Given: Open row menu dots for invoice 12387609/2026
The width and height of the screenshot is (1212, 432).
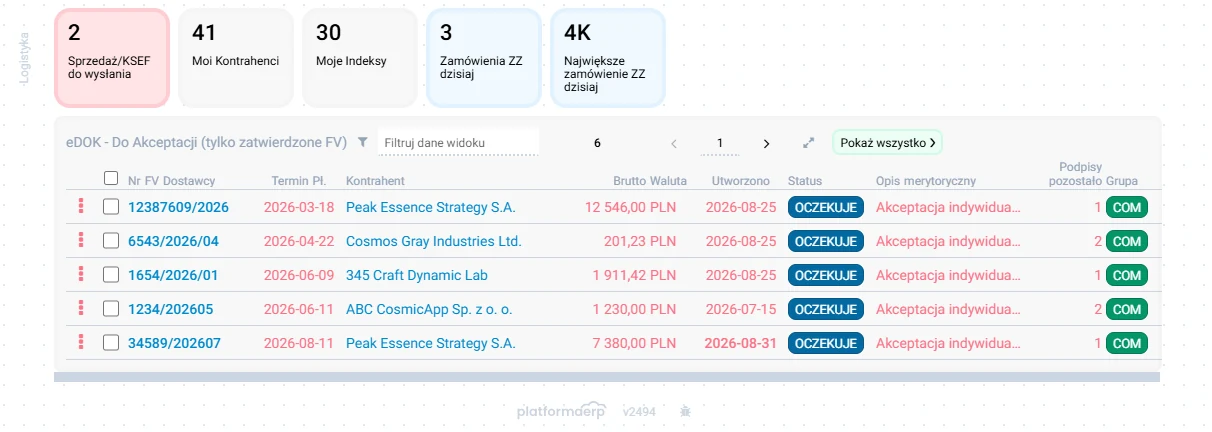Looking at the screenshot, I should click(79, 207).
